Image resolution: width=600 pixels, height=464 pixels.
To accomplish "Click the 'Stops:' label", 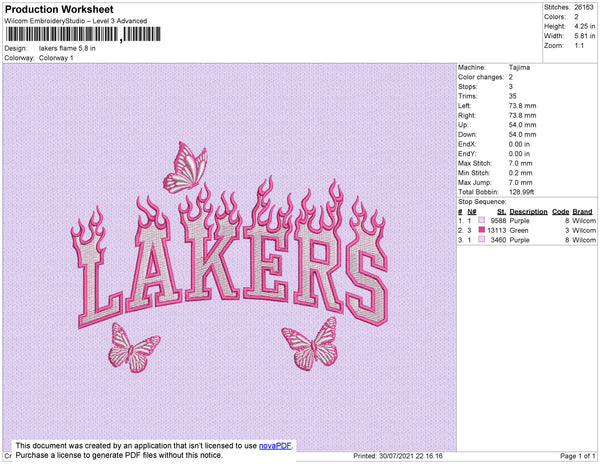I will pos(467,87).
